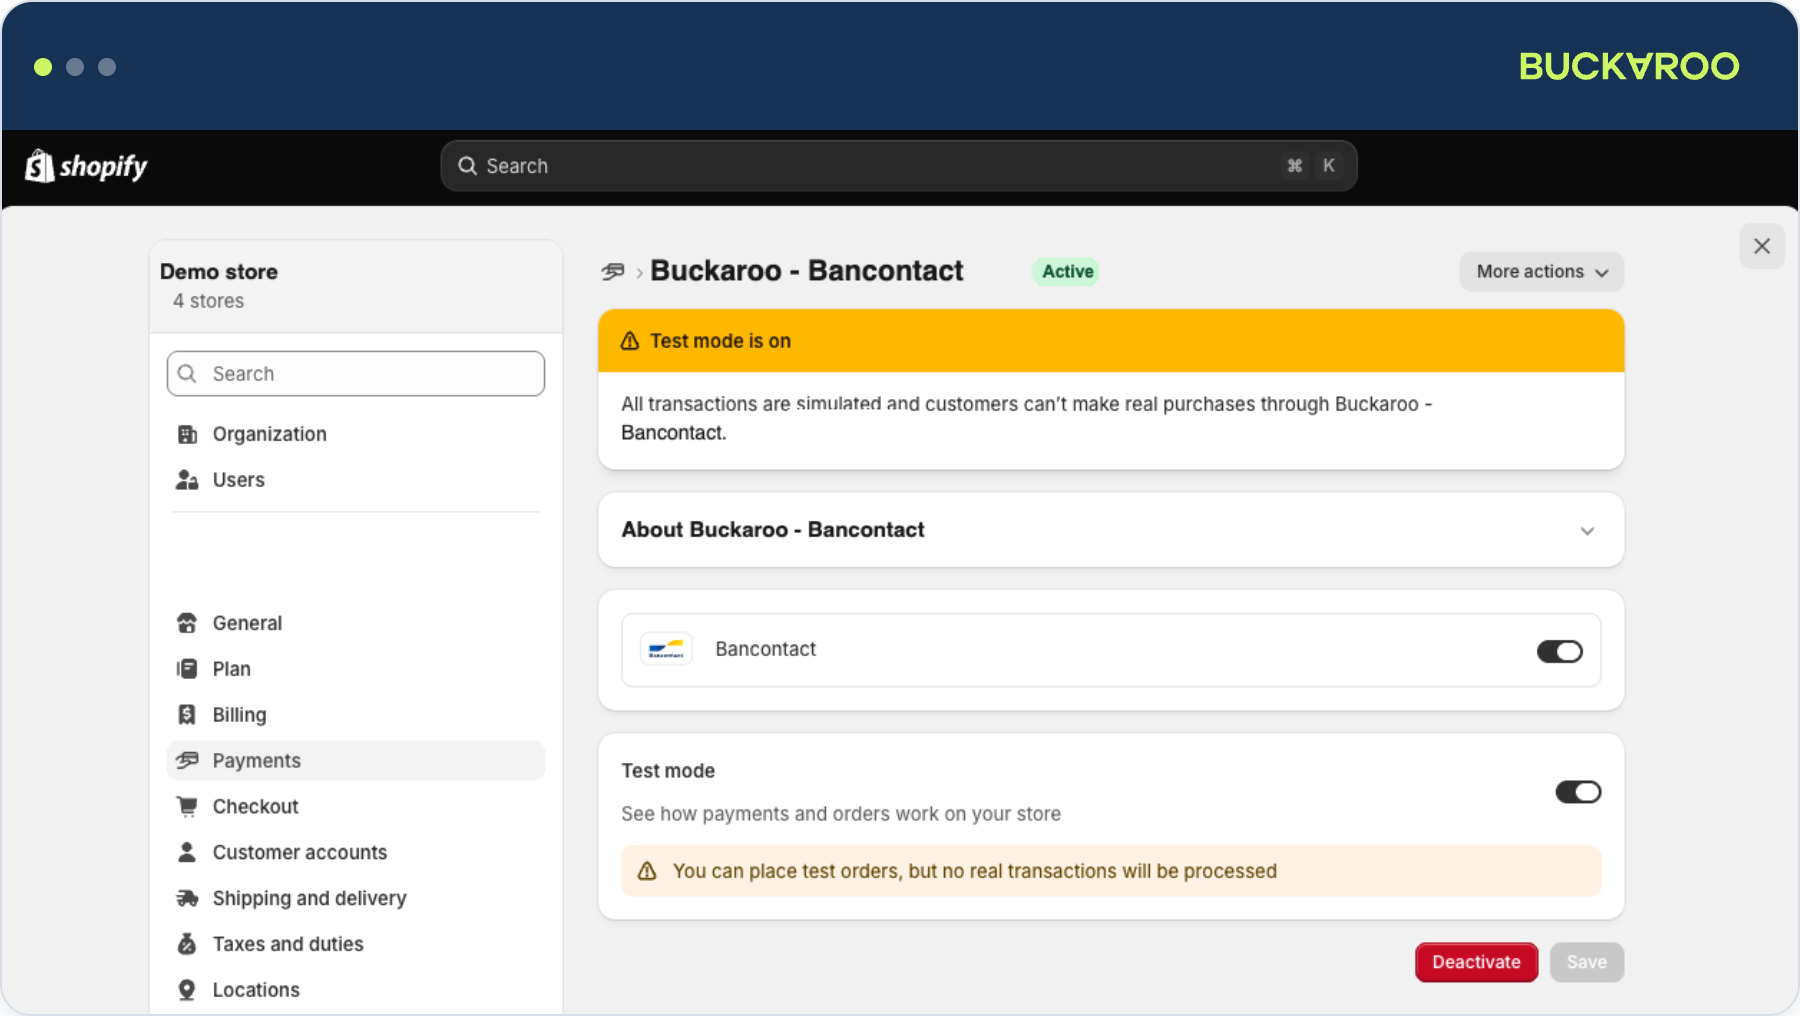This screenshot has width=1800, height=1016.
Task: Focus the top Shopify search field
Action: click(x=898, y=166)
